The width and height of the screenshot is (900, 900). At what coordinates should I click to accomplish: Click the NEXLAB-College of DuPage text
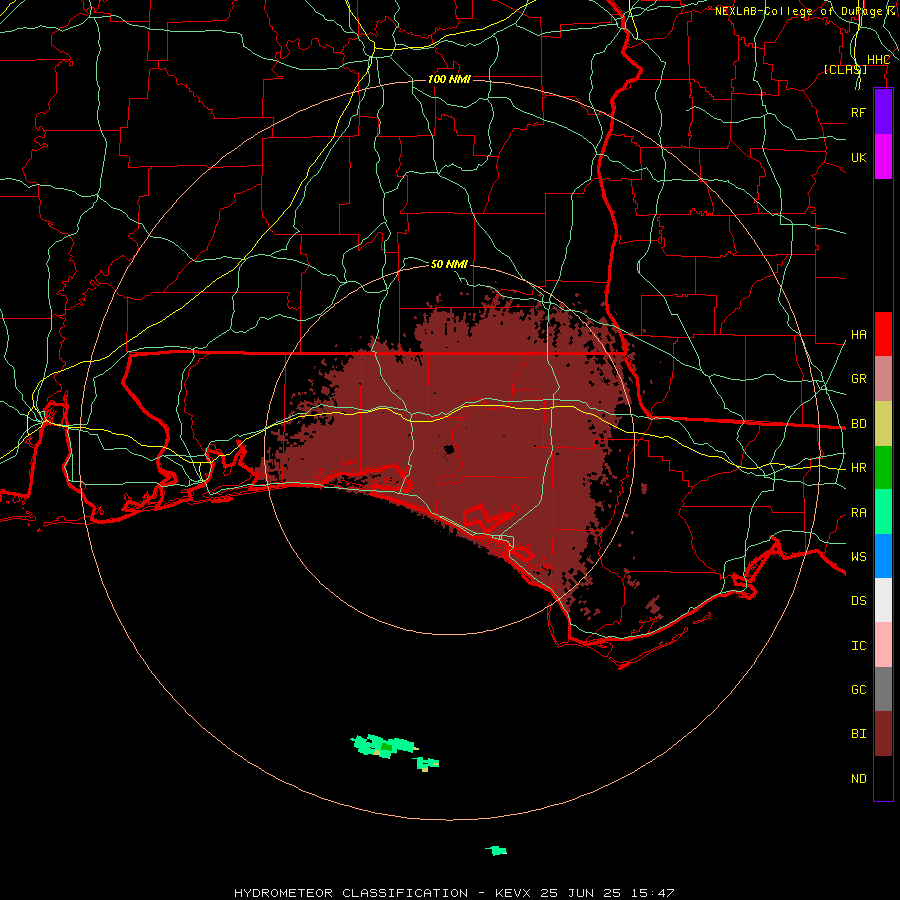(798, 11)
